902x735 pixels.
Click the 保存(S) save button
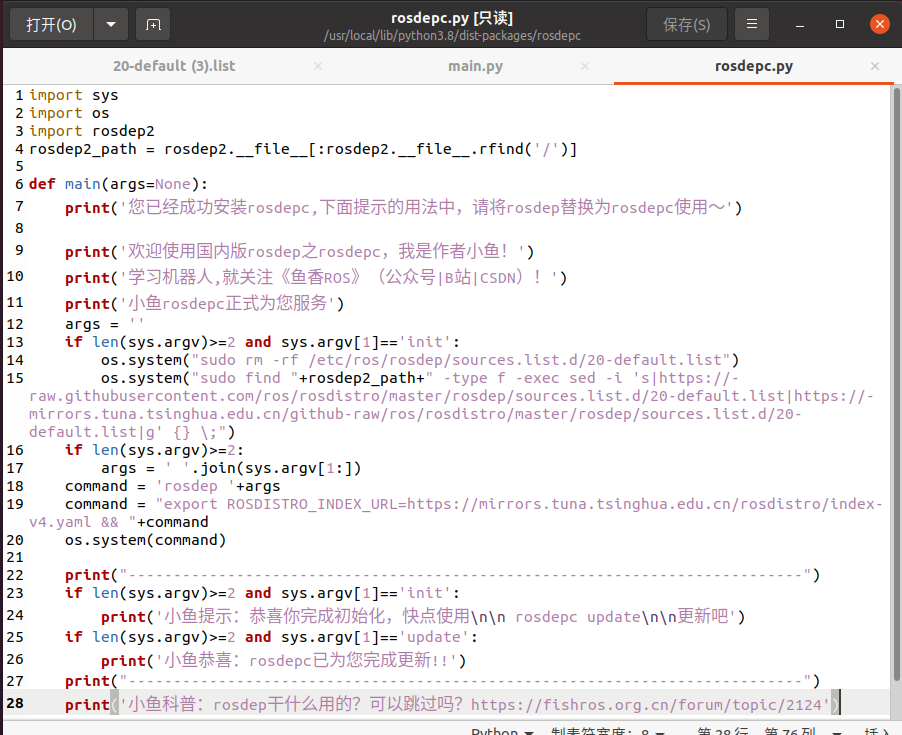click(x=686, y=24)
